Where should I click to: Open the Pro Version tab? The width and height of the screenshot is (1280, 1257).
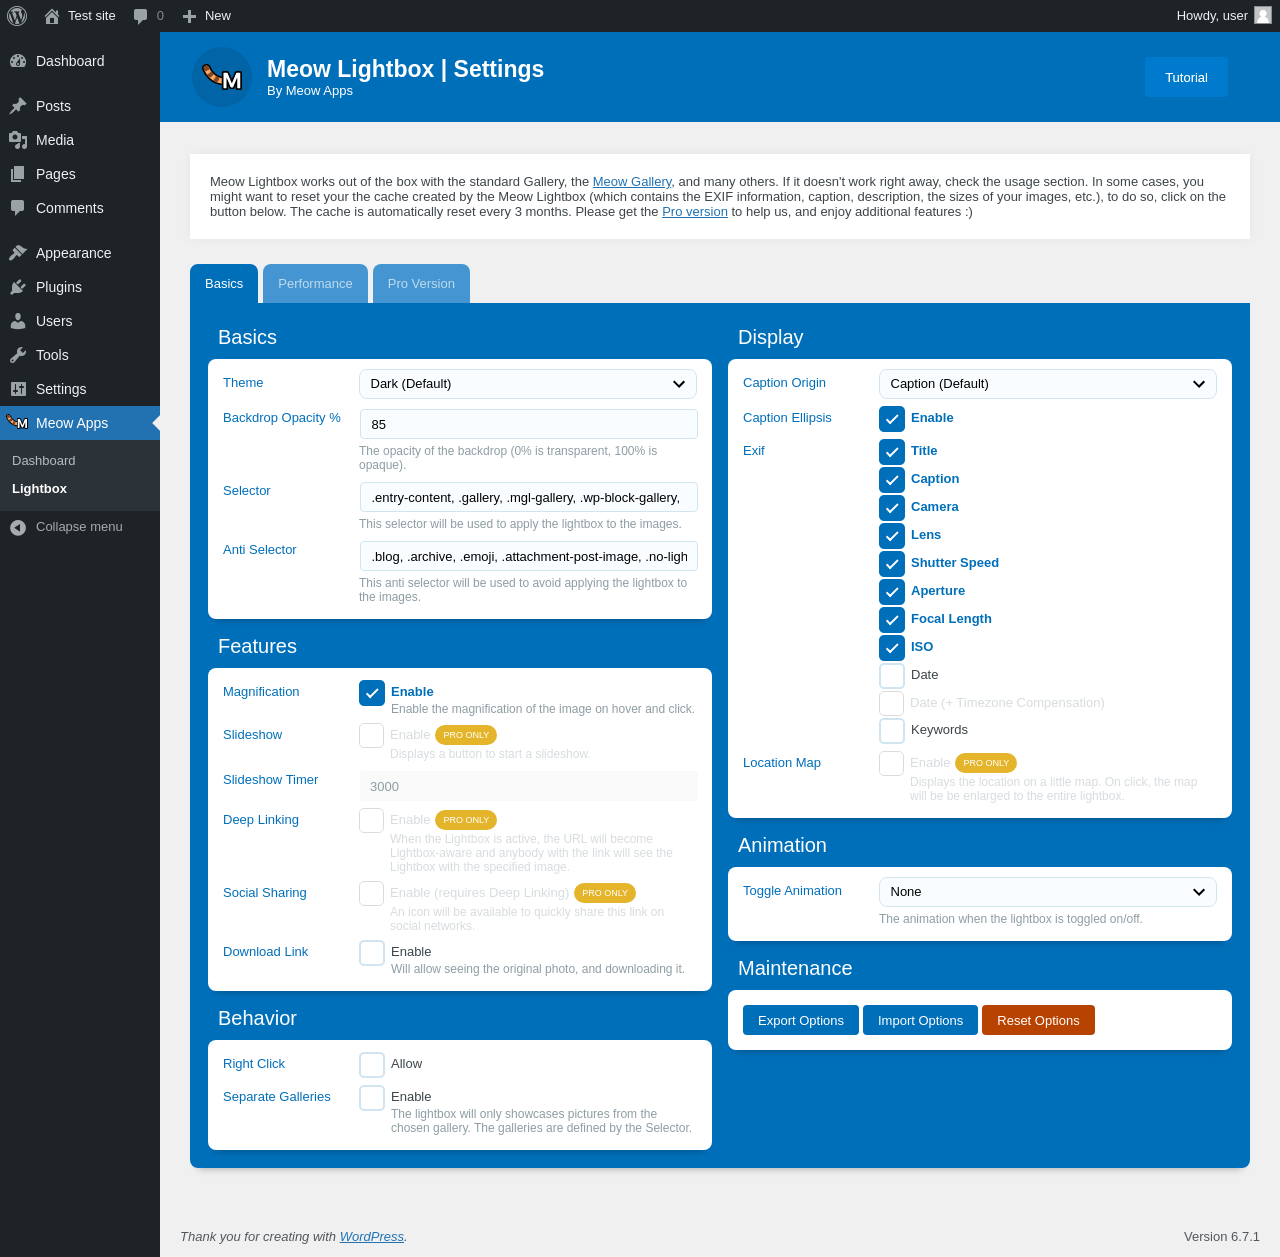421,284
